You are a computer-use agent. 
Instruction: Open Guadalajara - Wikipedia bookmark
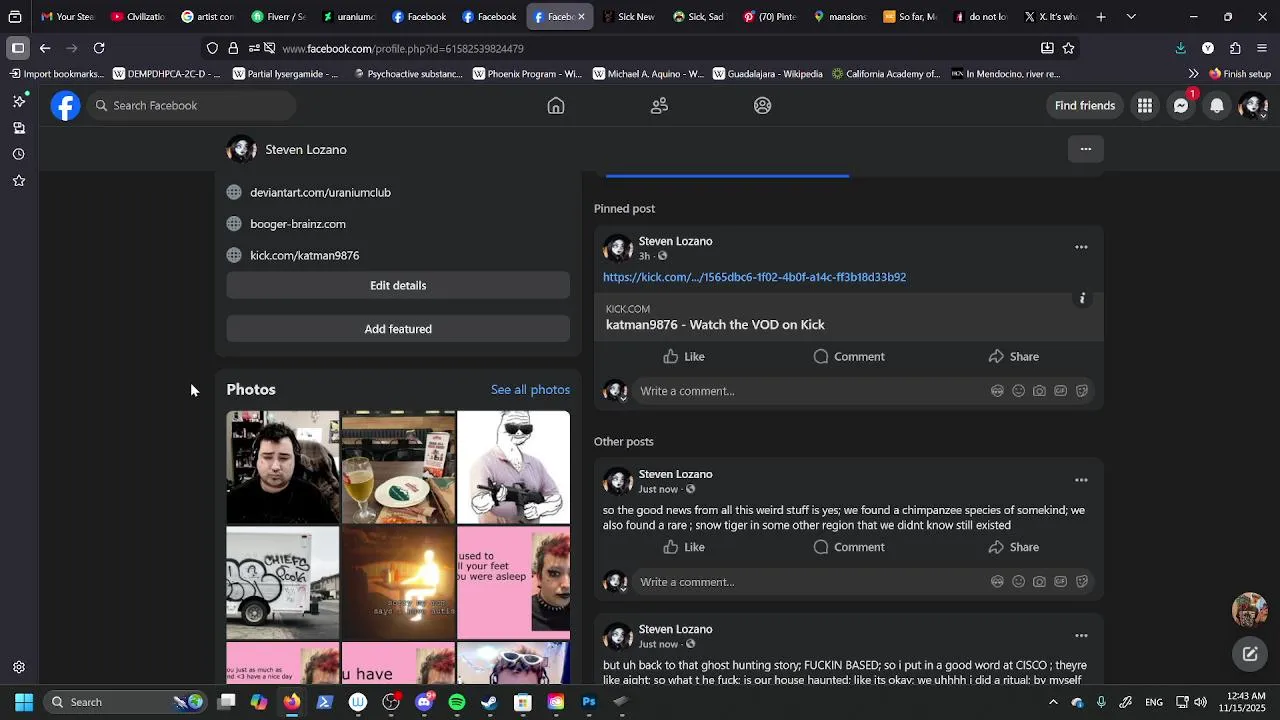click(767, 74)
